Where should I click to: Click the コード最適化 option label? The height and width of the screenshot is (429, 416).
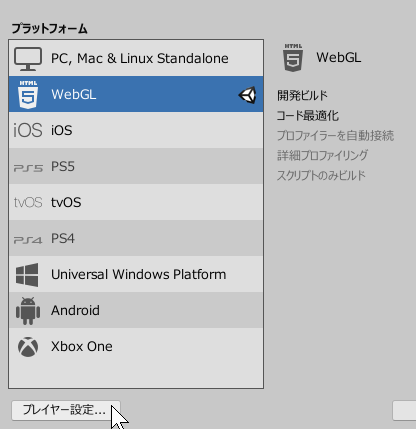coord(308,116)
